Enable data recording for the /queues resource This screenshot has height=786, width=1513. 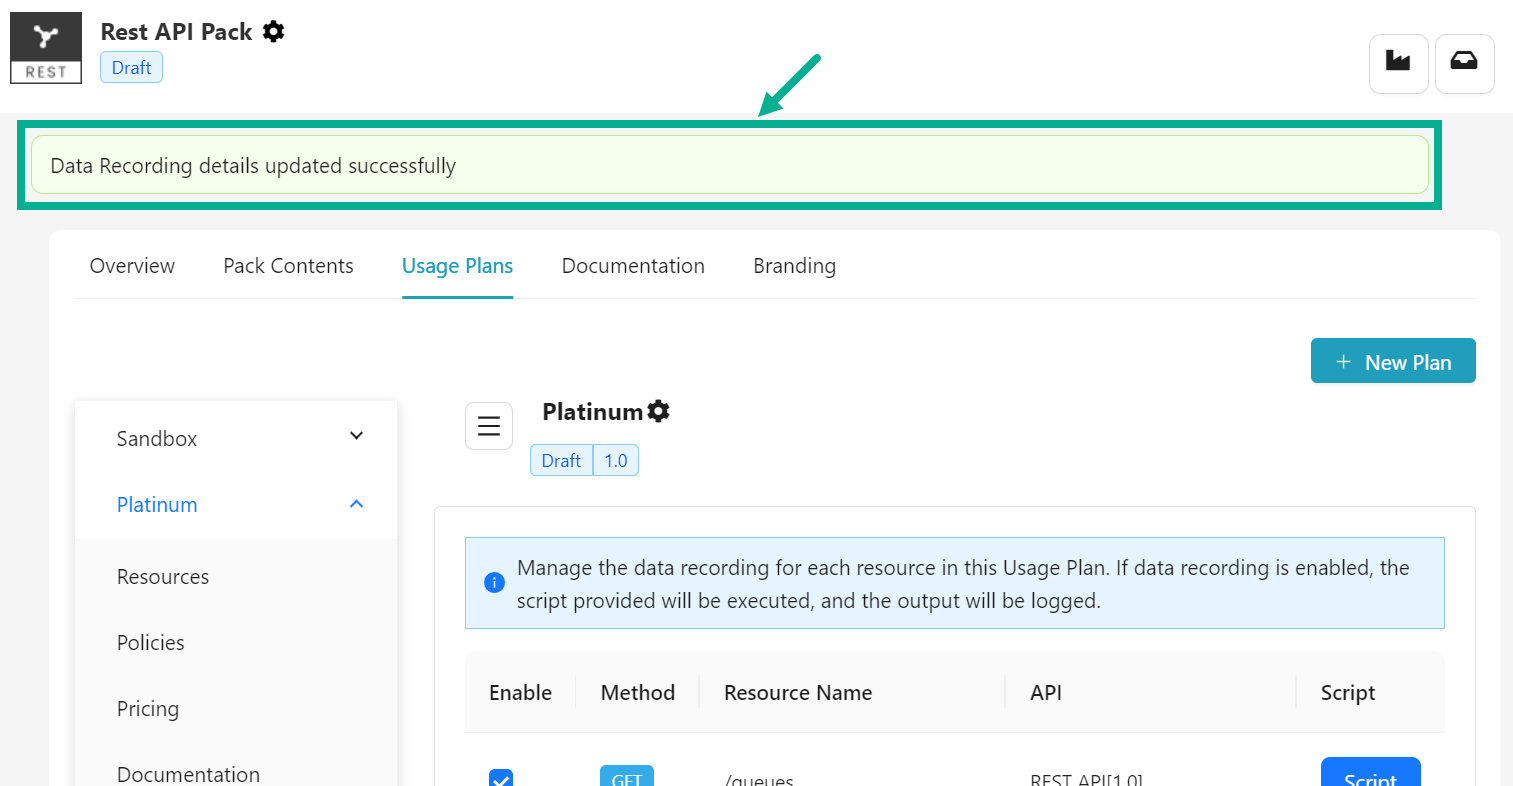tap(501, 780)
